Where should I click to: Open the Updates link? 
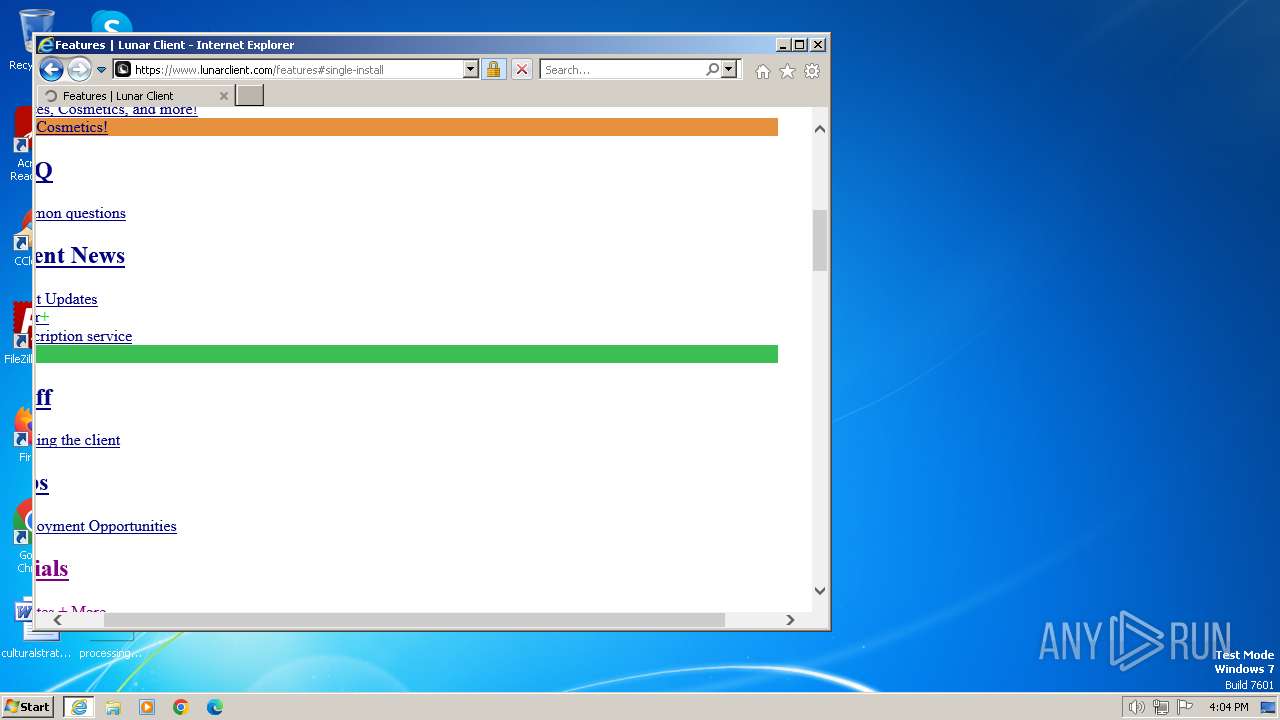click(x=66, y=299)
